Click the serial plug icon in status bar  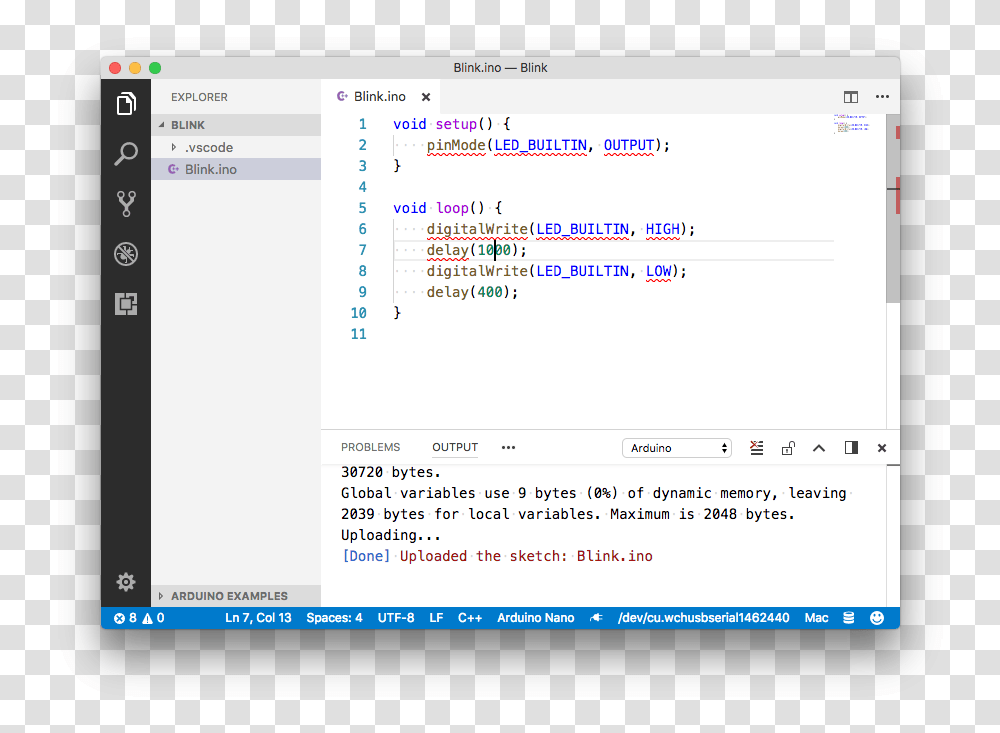pyautogui.click(x=596, y=618)
